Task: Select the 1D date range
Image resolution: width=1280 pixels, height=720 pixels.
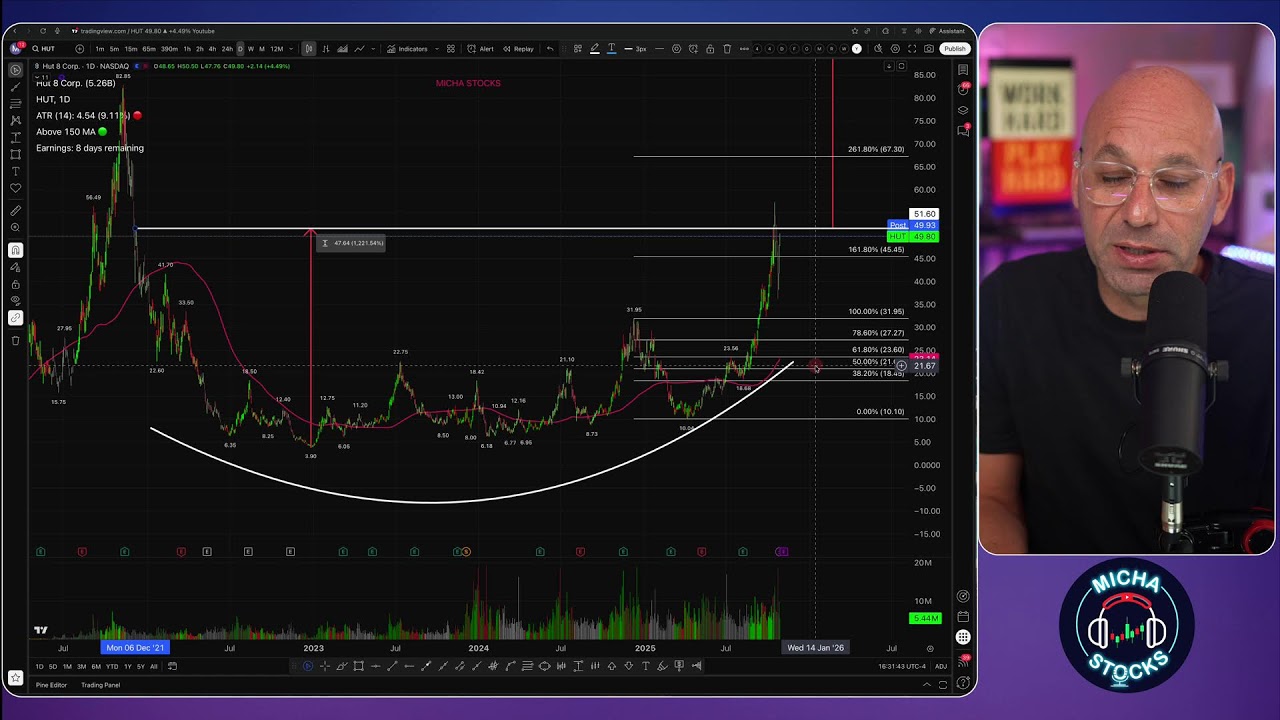Action: click(x=39, y=667)
